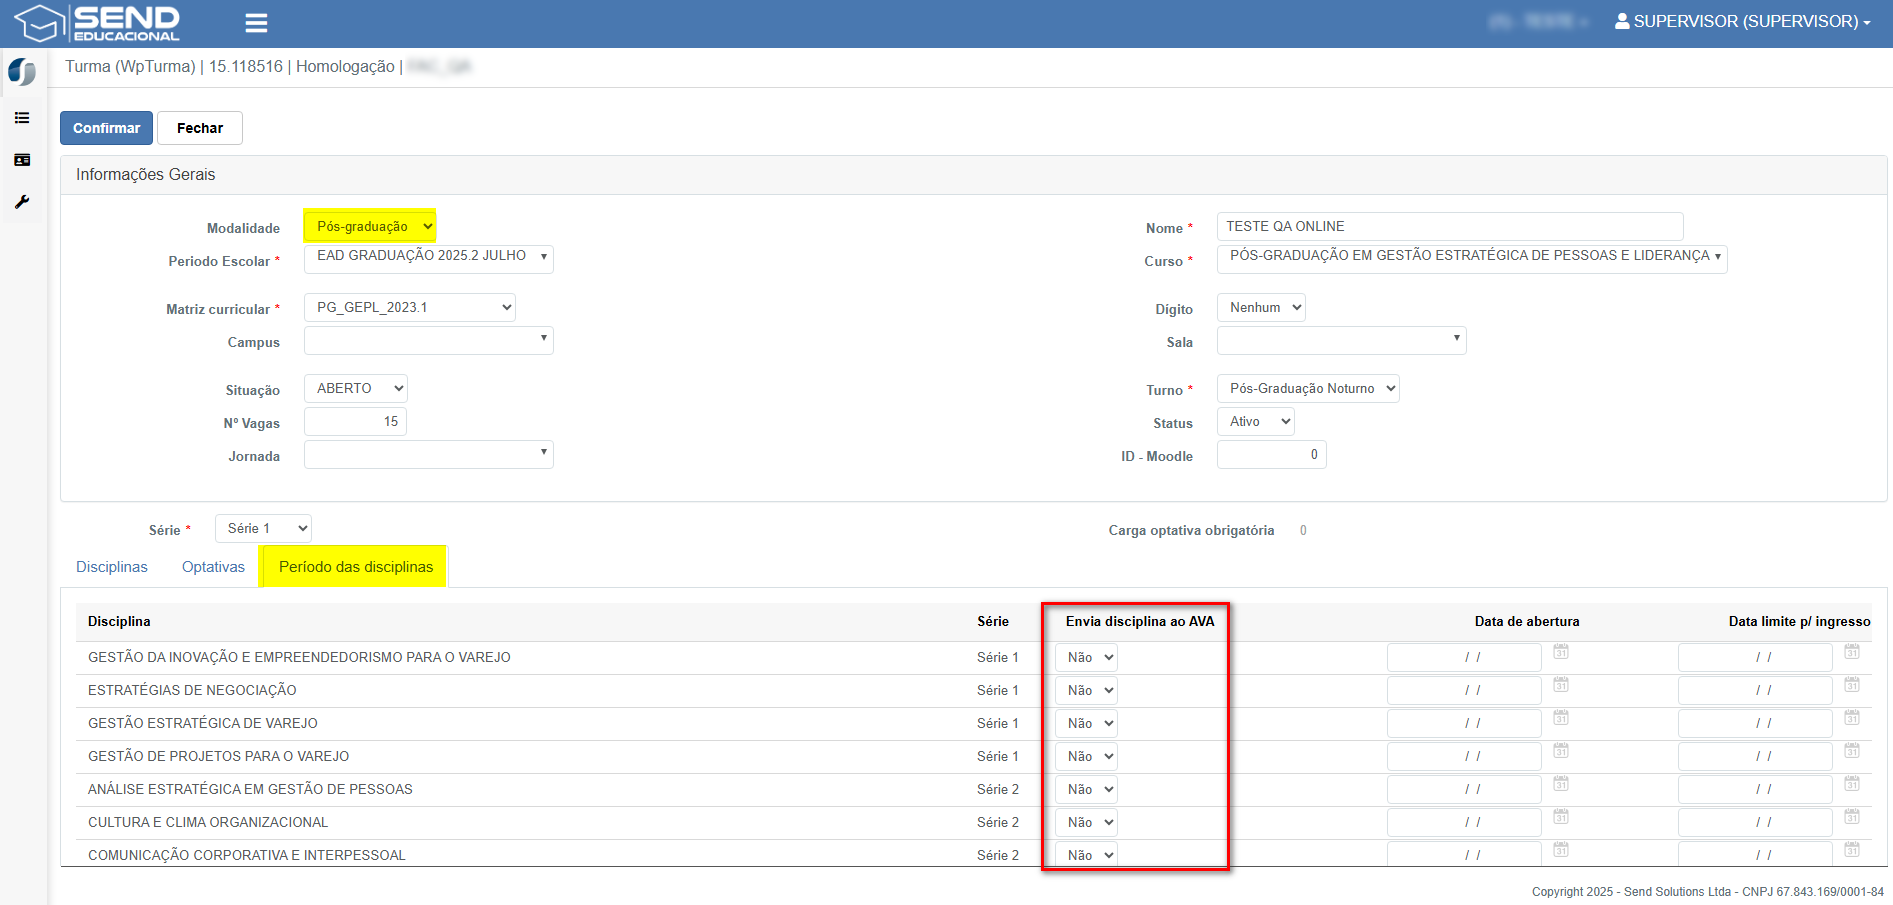Click the Fechar button
The height and width of the screenshot is (905, 1893).
tap(200, 128)
